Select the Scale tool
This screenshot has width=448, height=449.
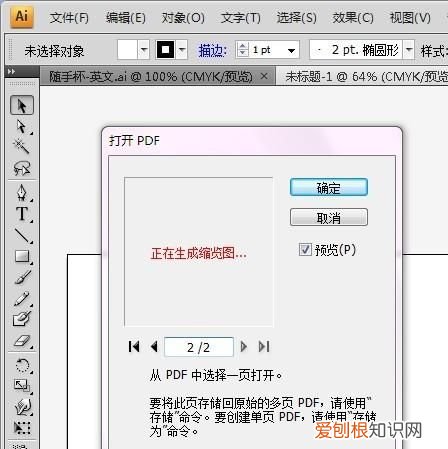[x=22, y=386]
